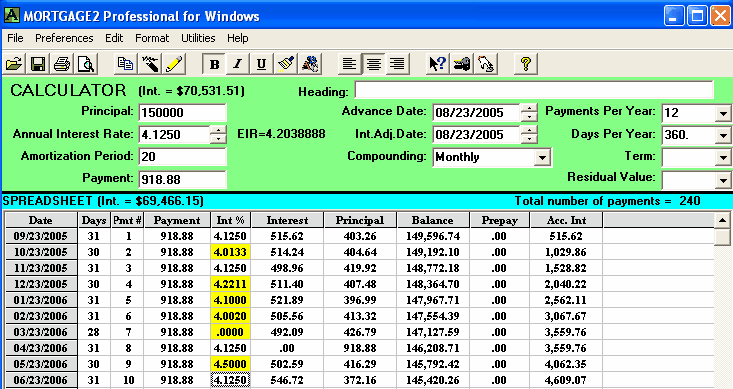Save with the floppy disk icon
Screen dimensions: 733x389
pos(38,64)
